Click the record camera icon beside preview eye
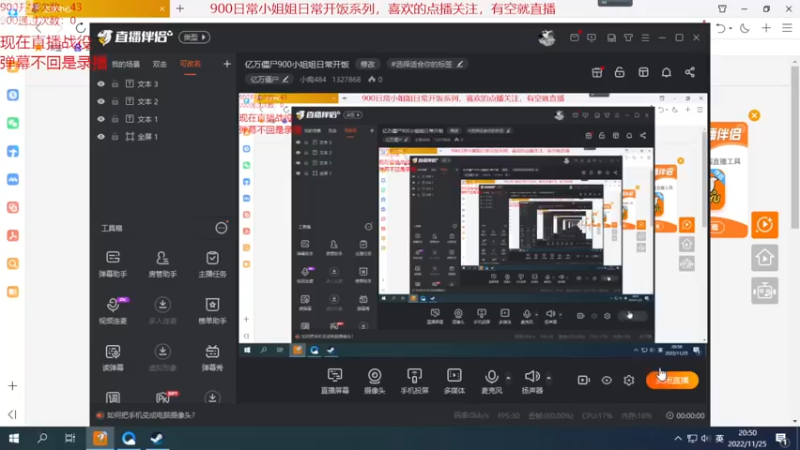 tap(584, 380)
